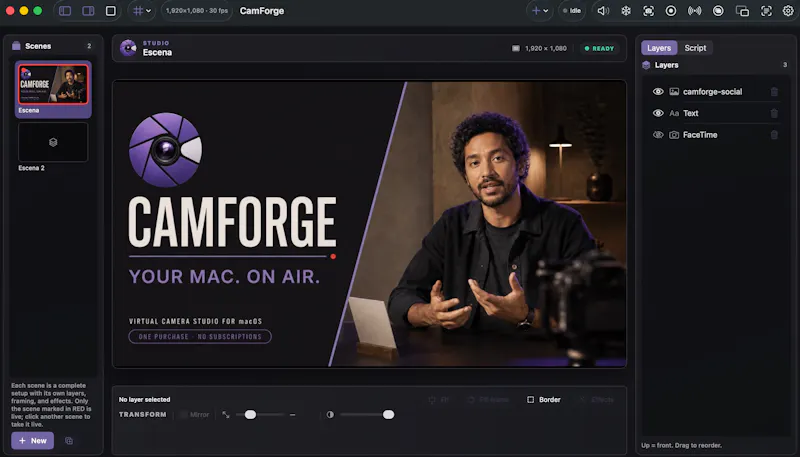
Task: Hide the Text layer
Action: 658,113
